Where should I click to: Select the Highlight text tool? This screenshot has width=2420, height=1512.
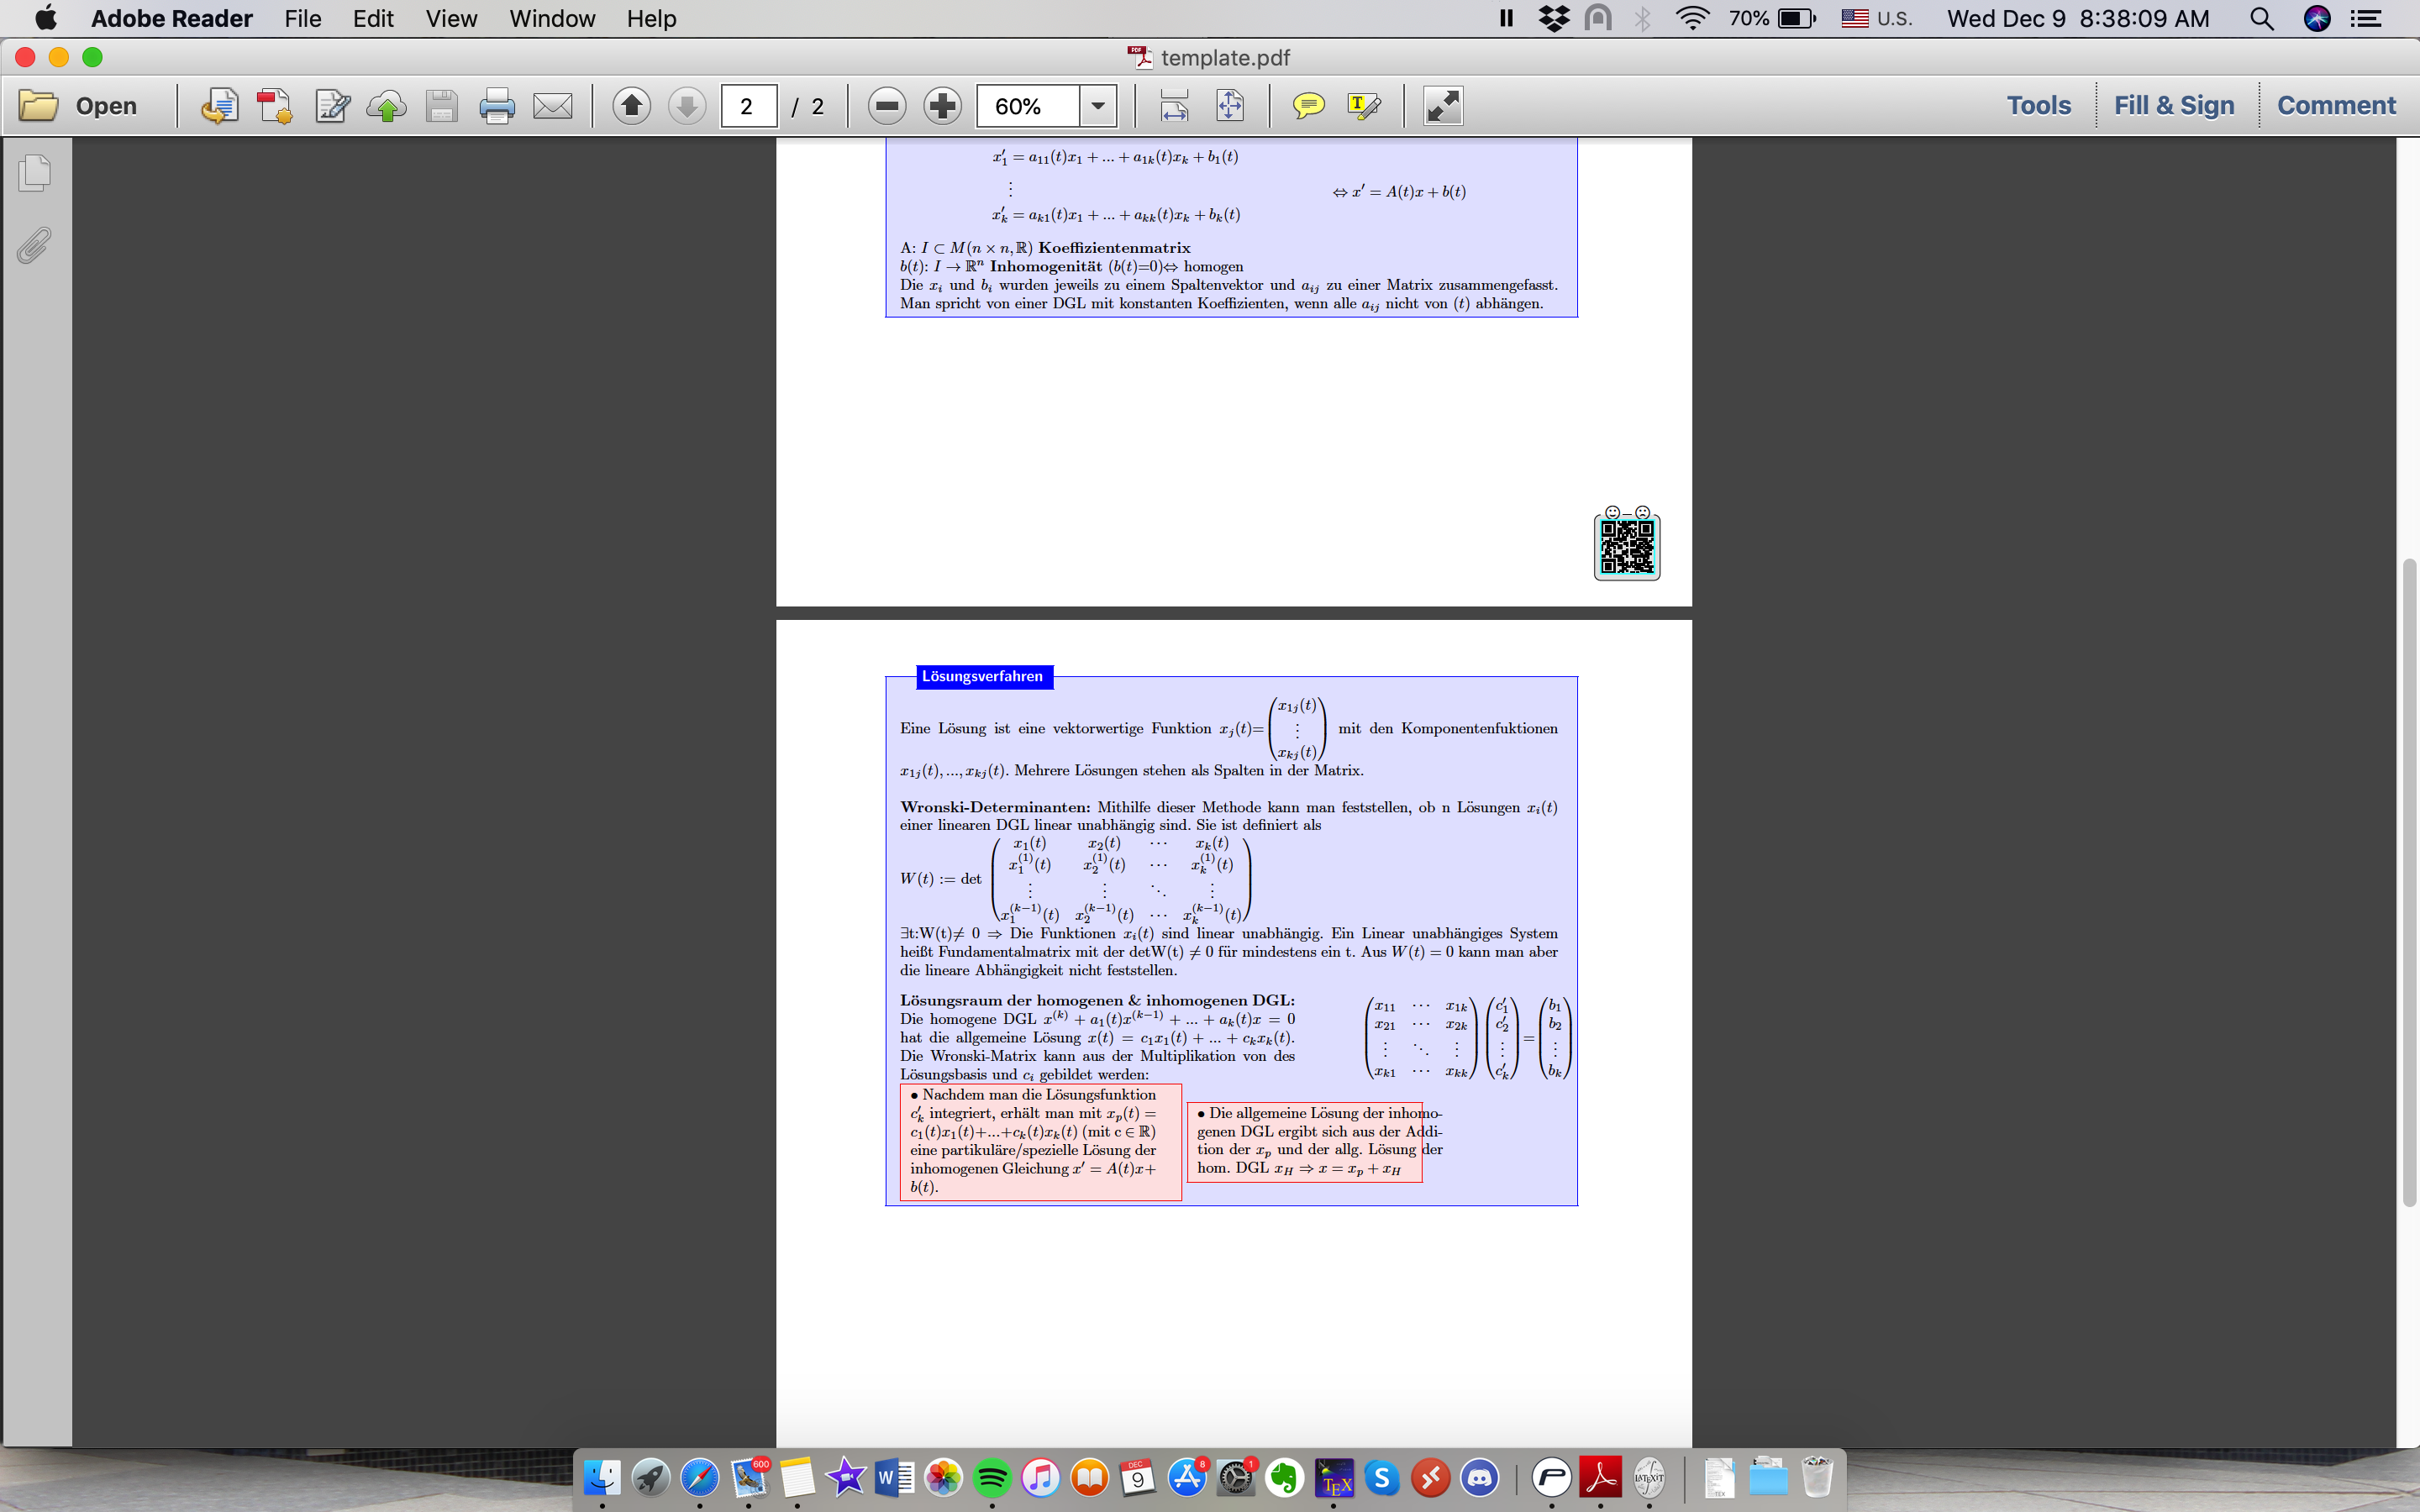point(1364,106)
